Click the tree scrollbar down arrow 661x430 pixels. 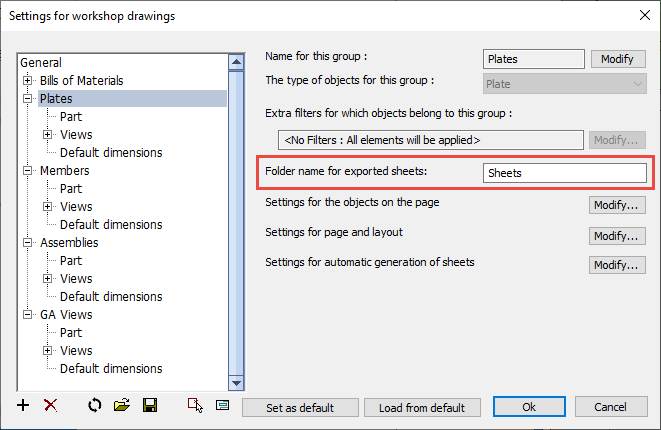point(236,382)
